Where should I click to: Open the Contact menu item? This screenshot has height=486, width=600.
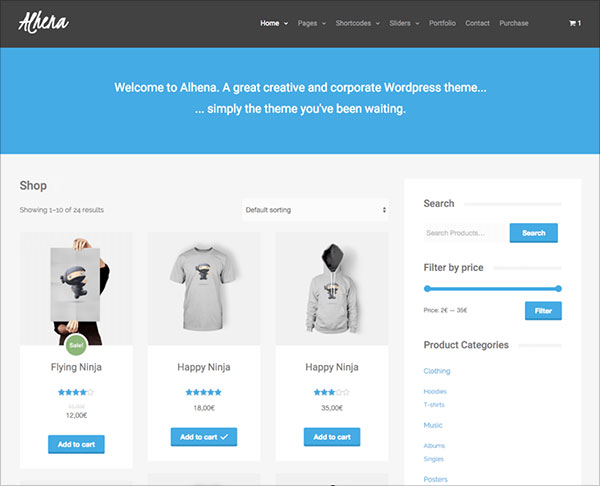[478, 23]
